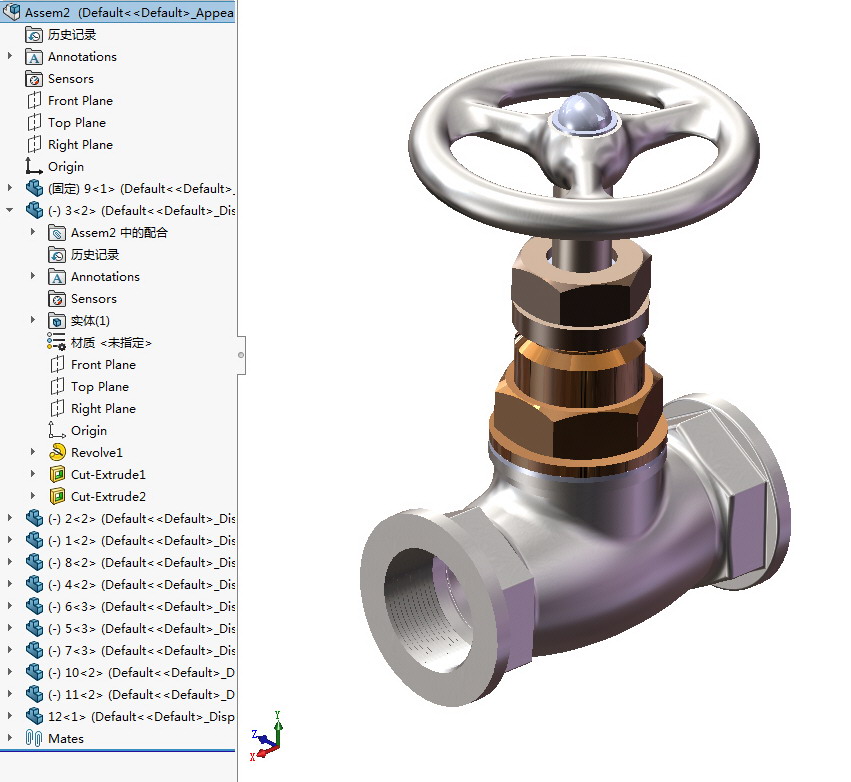Viewport: 851px width, 782px height.
Task: Select the assembly Right Plane icon
Action: [x=34, y=145]
